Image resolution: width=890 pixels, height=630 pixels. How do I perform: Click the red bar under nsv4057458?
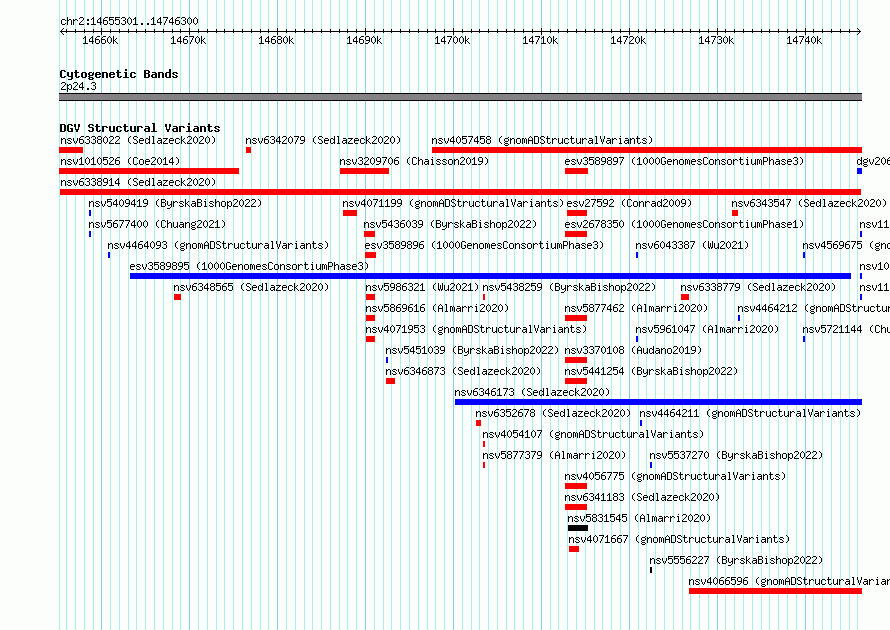[x=646, y=150]
